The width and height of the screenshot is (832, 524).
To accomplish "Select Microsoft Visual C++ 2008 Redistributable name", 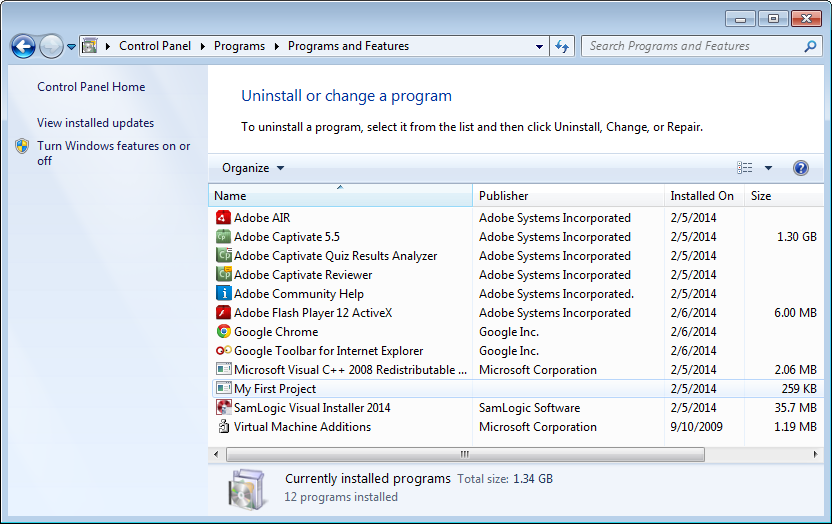I will (350, 370).
